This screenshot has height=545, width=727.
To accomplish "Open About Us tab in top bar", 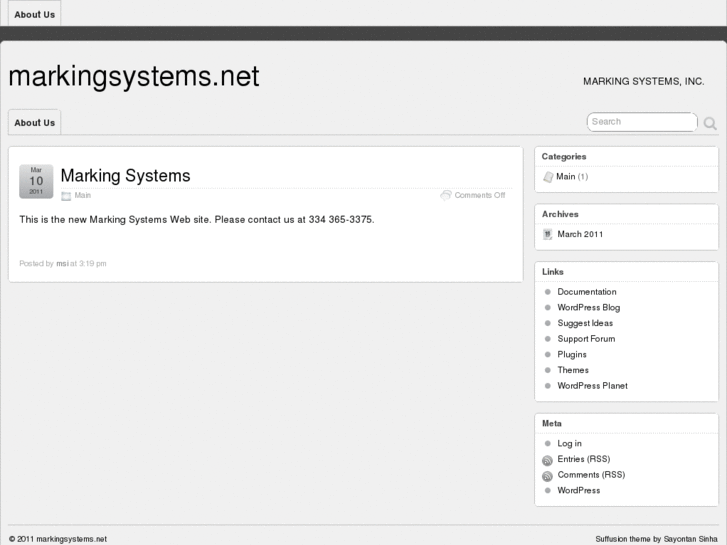I will [x=34, y=14].
